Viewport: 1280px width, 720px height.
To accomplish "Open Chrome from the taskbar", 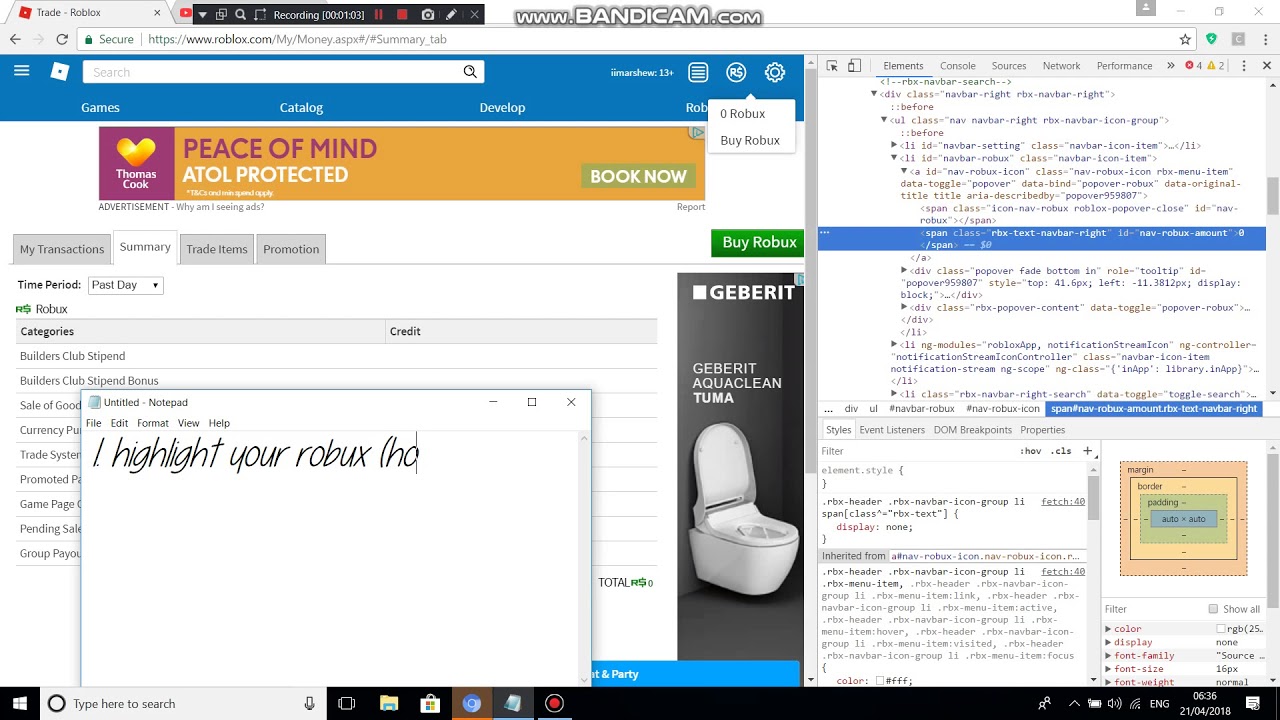I will click(471, 703).
